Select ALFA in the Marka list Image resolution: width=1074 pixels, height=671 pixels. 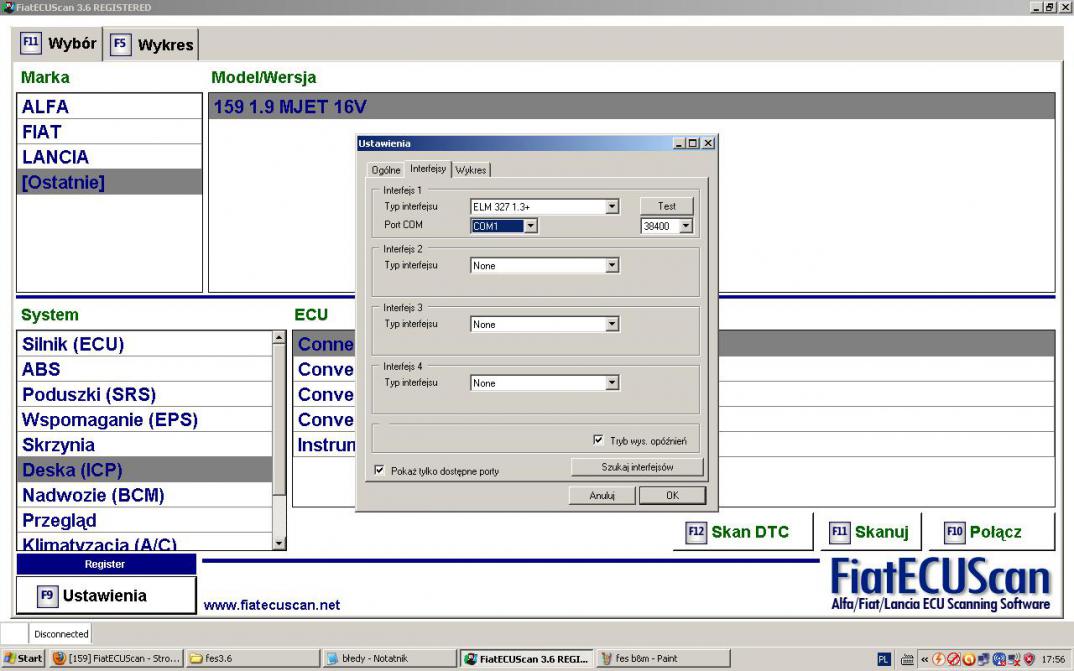coord(110,107)
